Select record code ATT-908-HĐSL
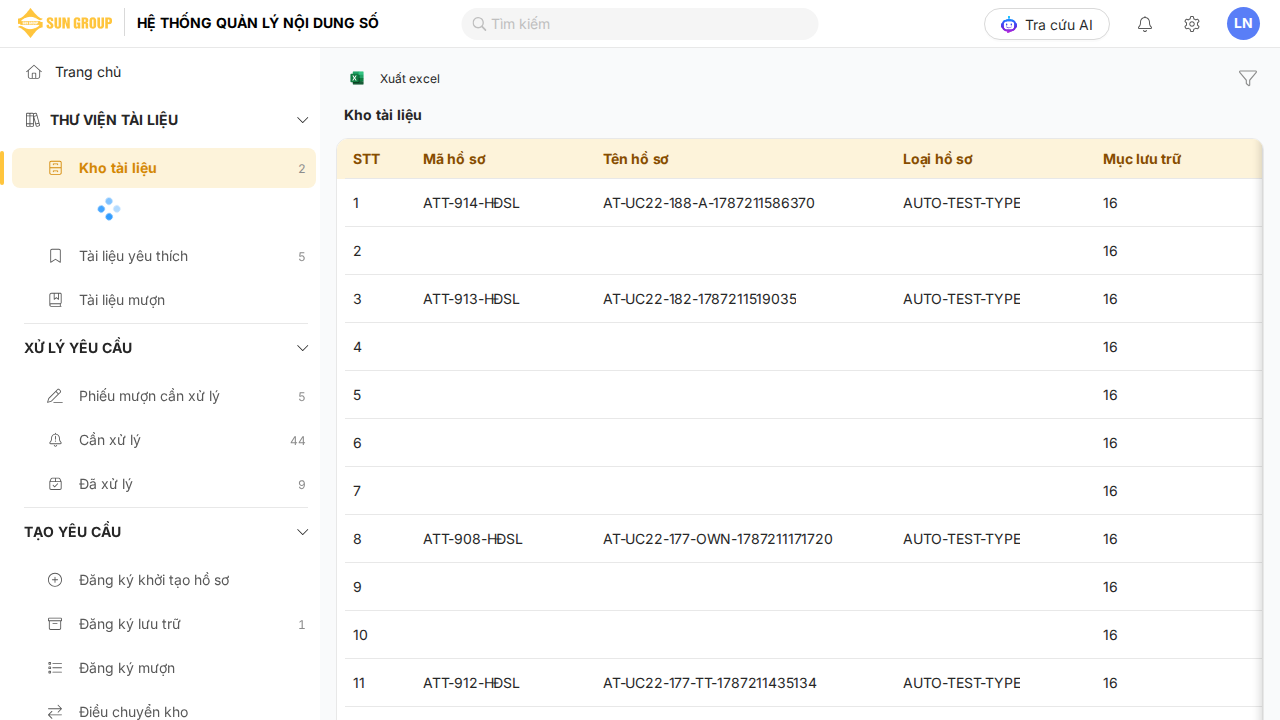This screenshot has height=720, width=1280. 473,539
